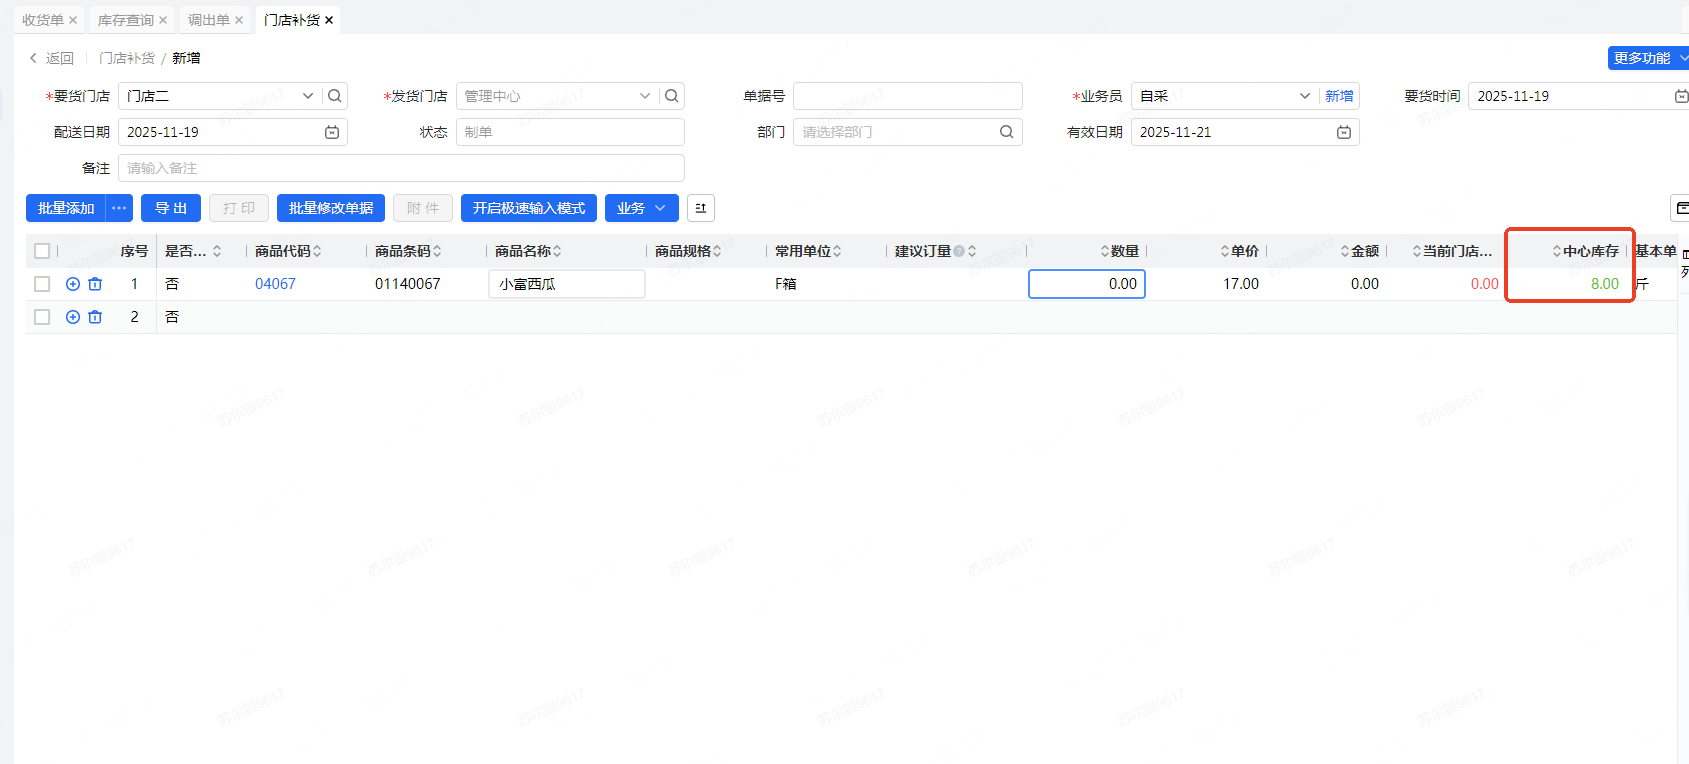The image size is (1689, 764).
Task: Sort by 是否 column
Action: [x=217, y=251]
